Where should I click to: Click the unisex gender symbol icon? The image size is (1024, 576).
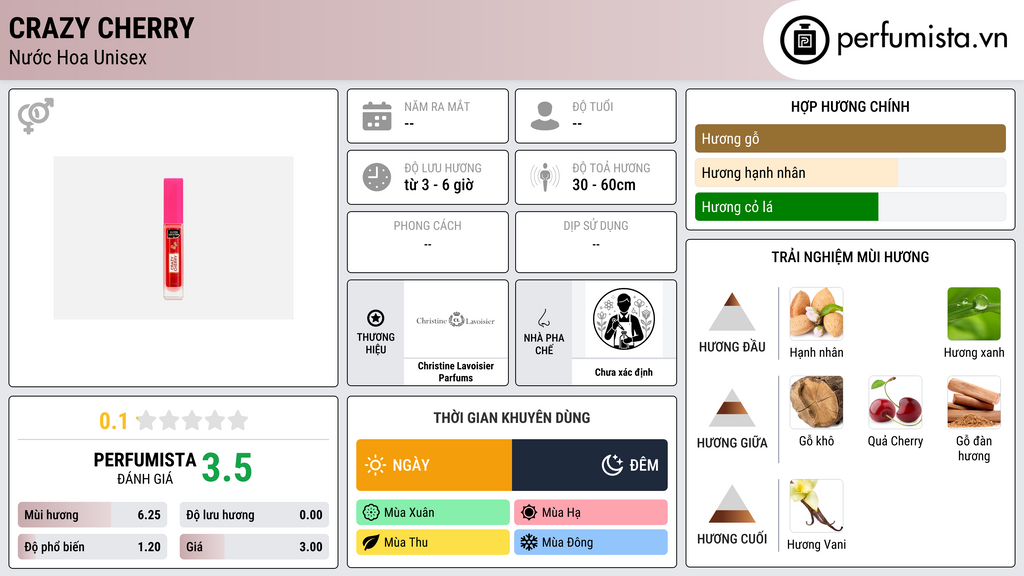pos(36,116)
